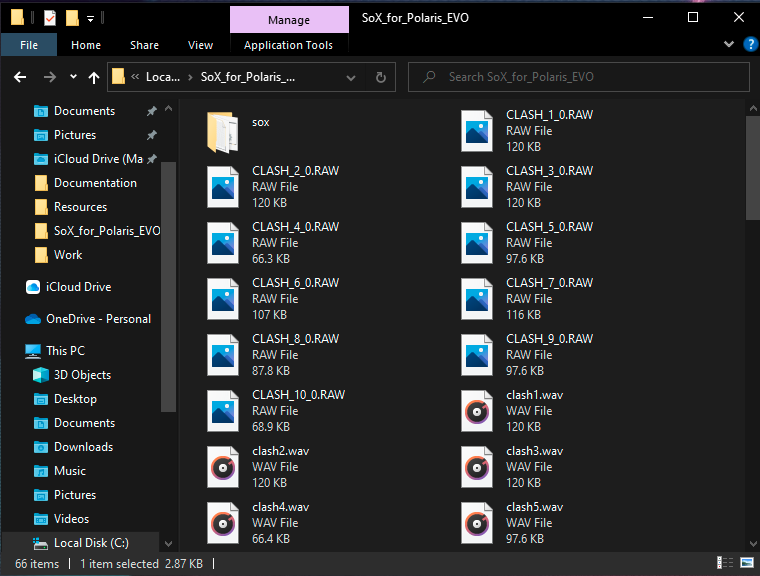This screenshot has height=576, width=760.
Task: Unpin Documents from Quick access
Action: click(x=151, y=111)
